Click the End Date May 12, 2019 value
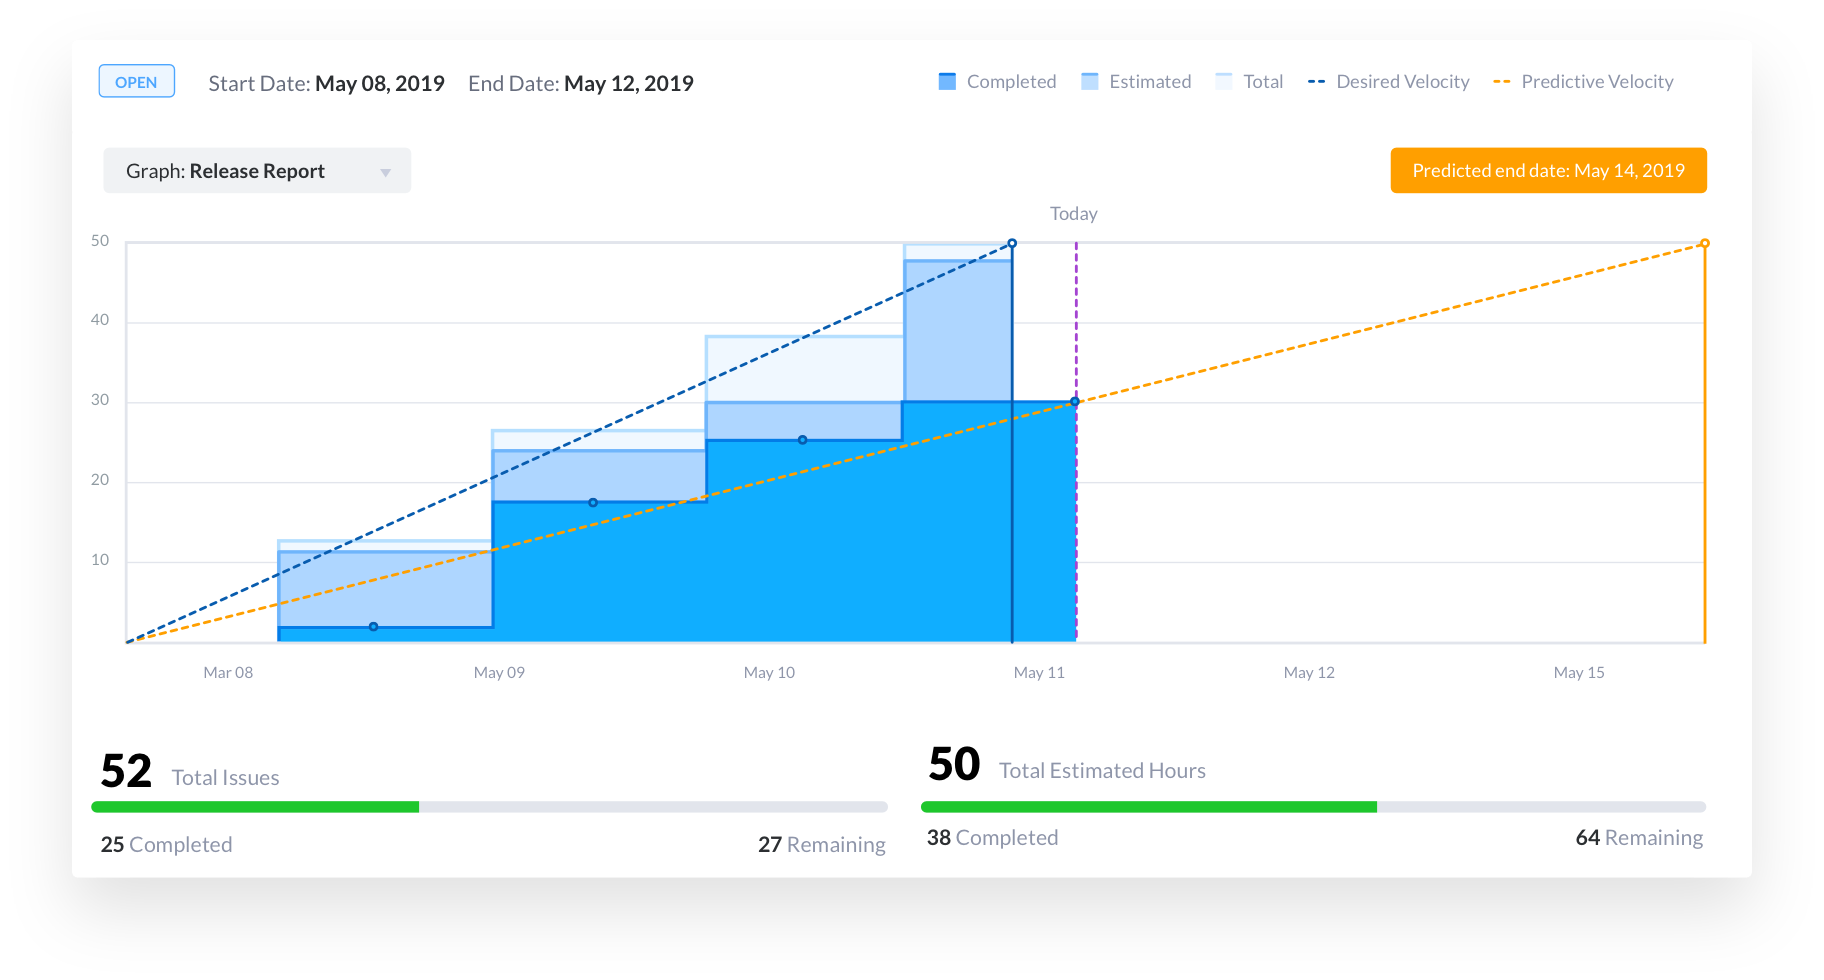Screen dimensions: 1824x980 coord(628,84)
